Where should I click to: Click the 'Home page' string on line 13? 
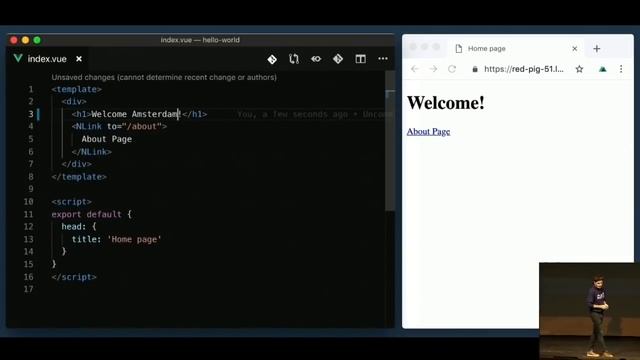(134, 239)
